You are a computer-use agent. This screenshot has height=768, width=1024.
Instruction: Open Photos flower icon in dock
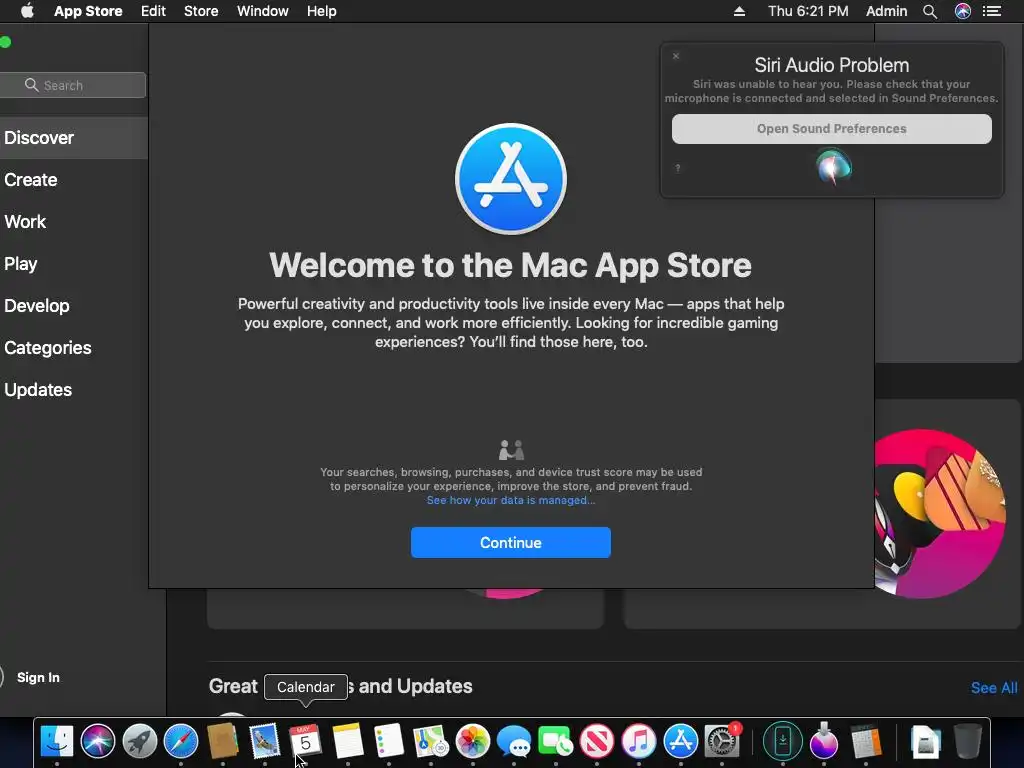(x=472, y=741)
